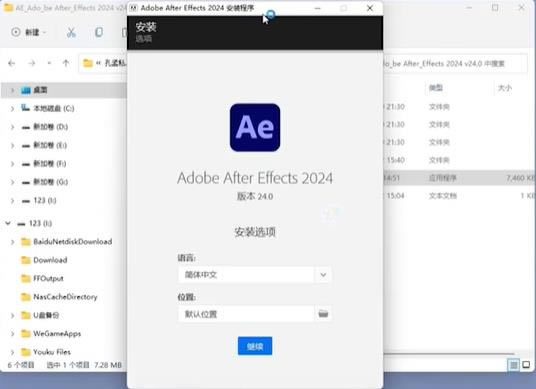Open BaiduNetdiskDownload folder in tree
The height and width of the screenshot is (389, 536).
pos(72,242)
